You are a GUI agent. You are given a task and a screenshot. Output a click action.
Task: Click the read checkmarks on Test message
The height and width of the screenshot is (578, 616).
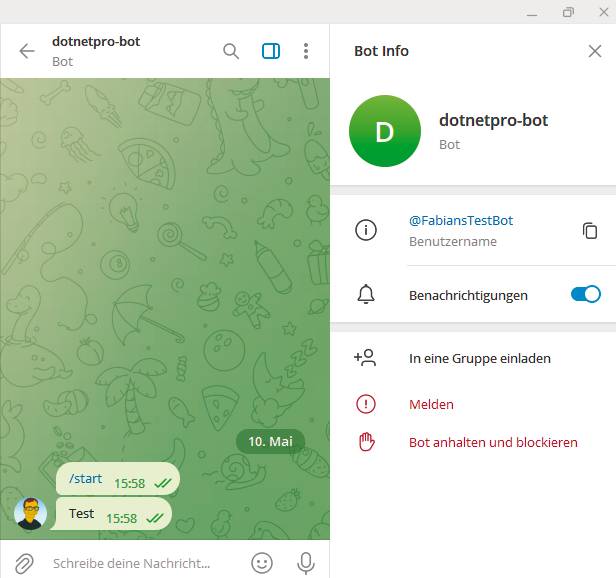[x=154, y=518]
